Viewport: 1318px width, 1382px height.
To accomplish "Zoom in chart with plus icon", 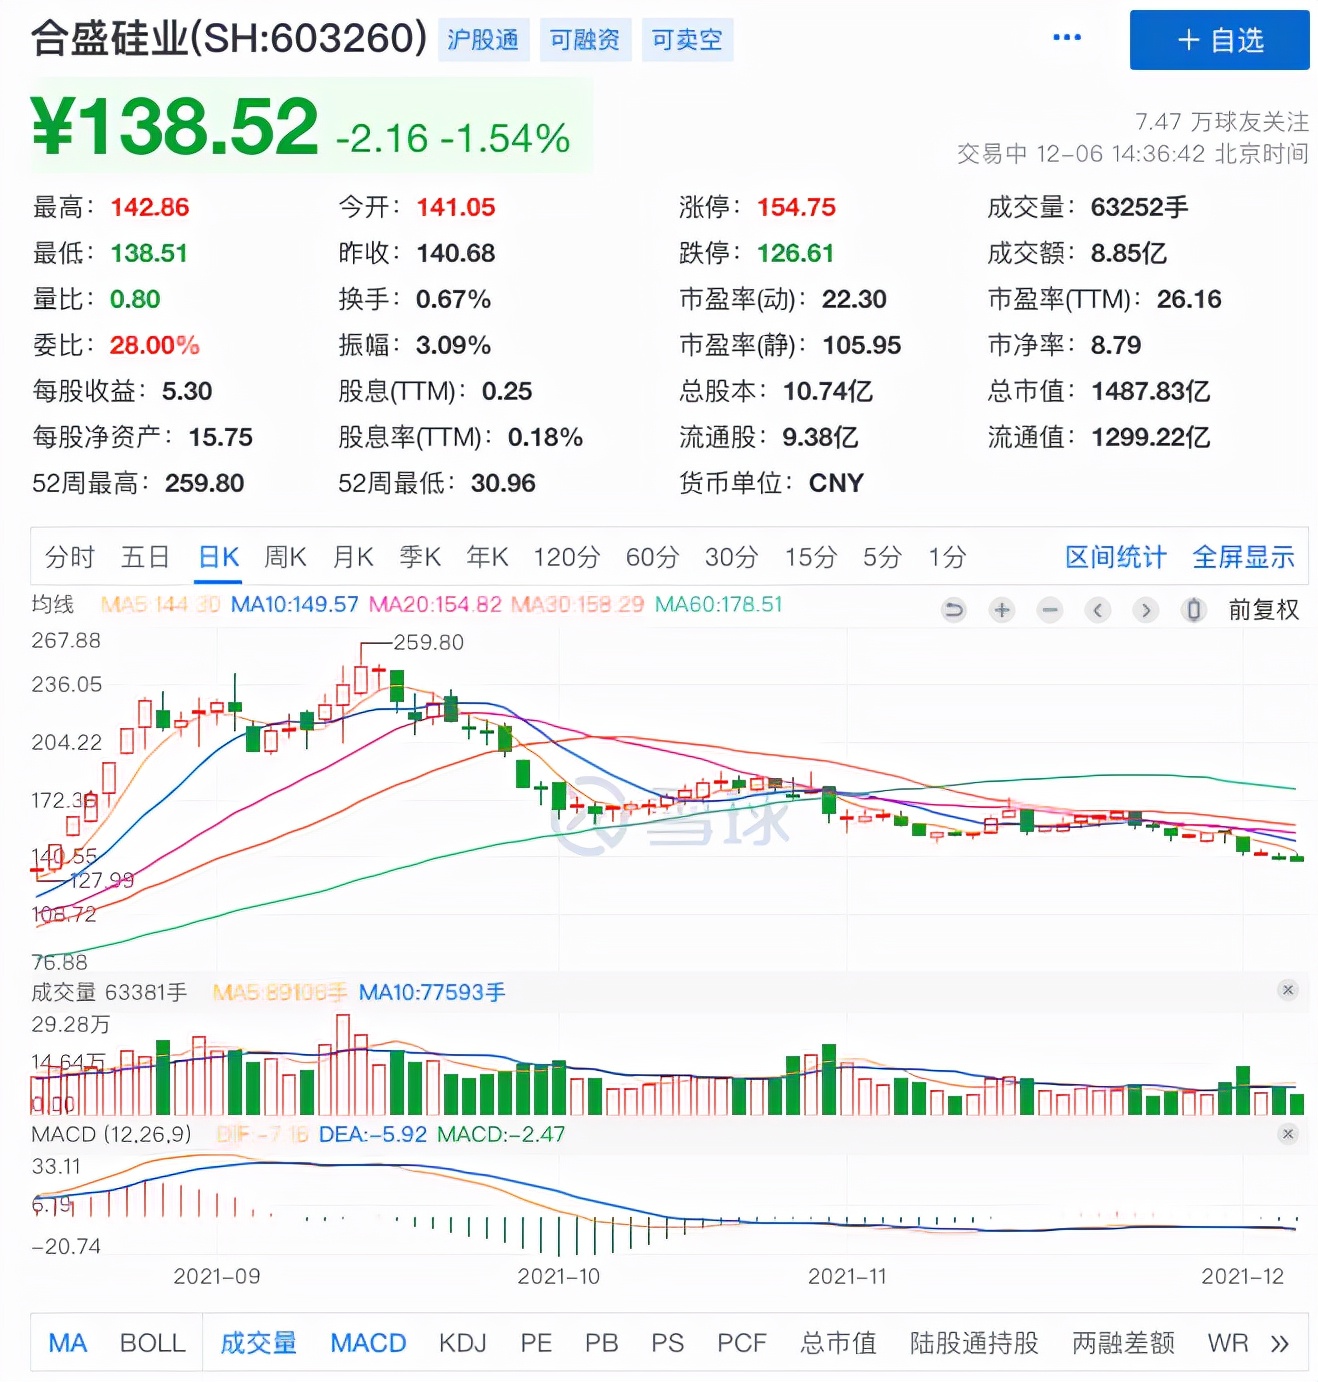I will (x=1002, y=609).
